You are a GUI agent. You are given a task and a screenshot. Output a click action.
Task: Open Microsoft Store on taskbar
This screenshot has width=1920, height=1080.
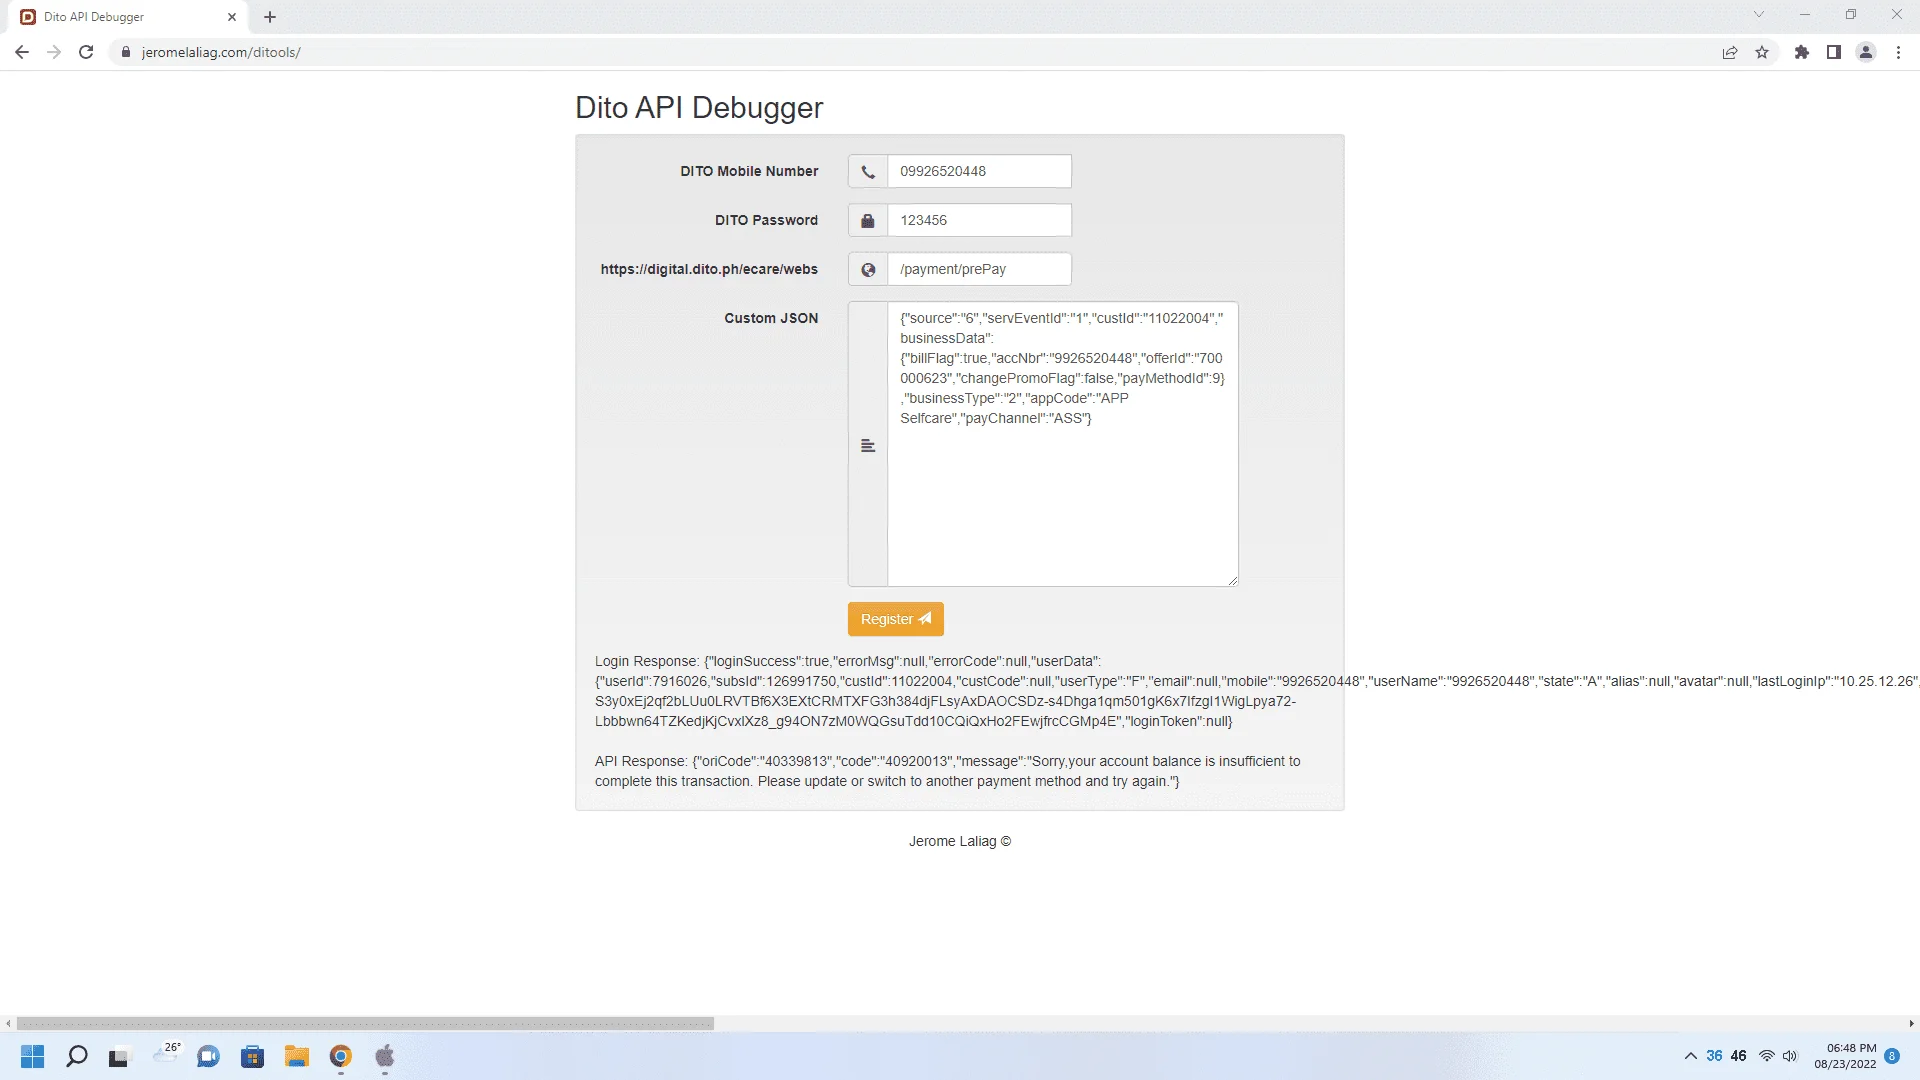[x=252, y=1056]
